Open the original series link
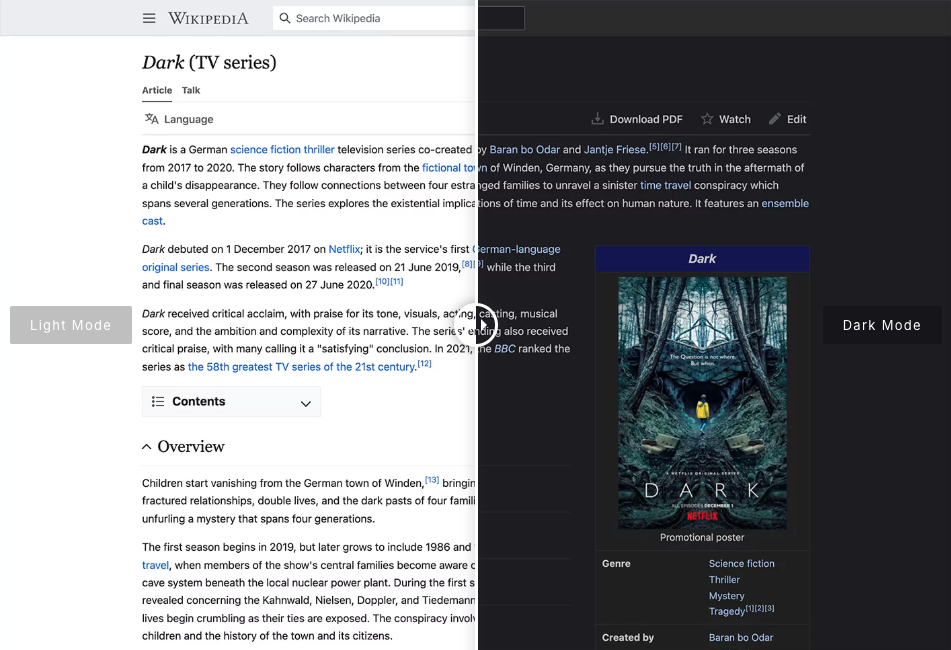The image size is (951, 650). (x=175, y=267)
